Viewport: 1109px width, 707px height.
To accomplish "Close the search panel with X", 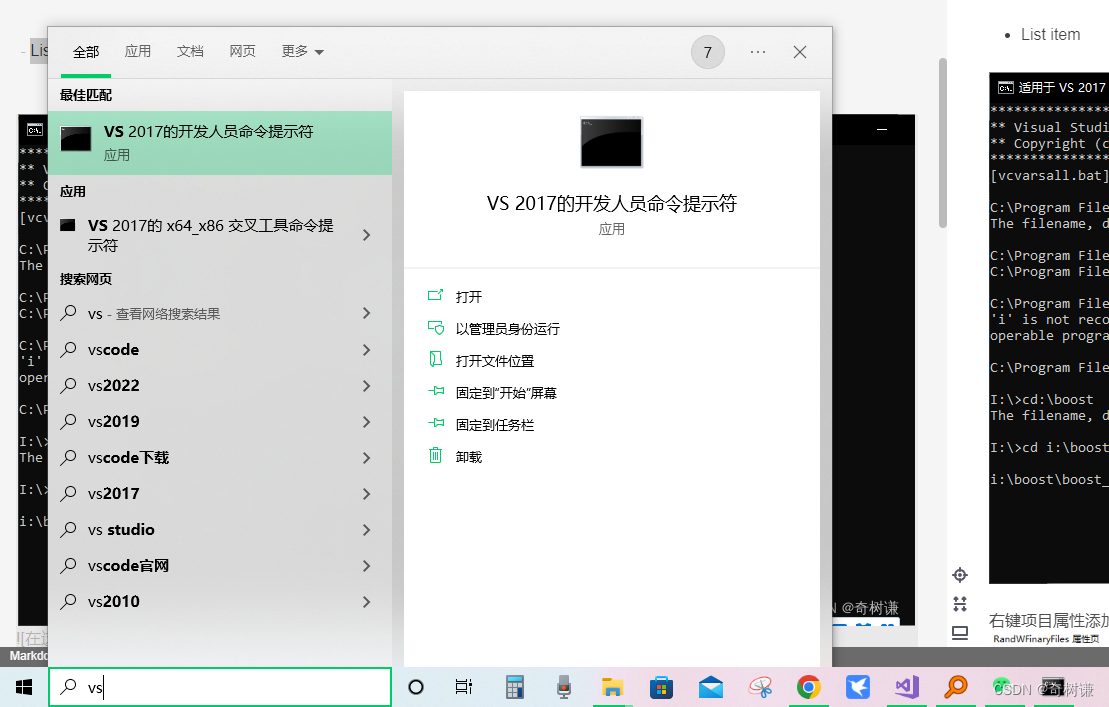I will click(x=800, y=52).
